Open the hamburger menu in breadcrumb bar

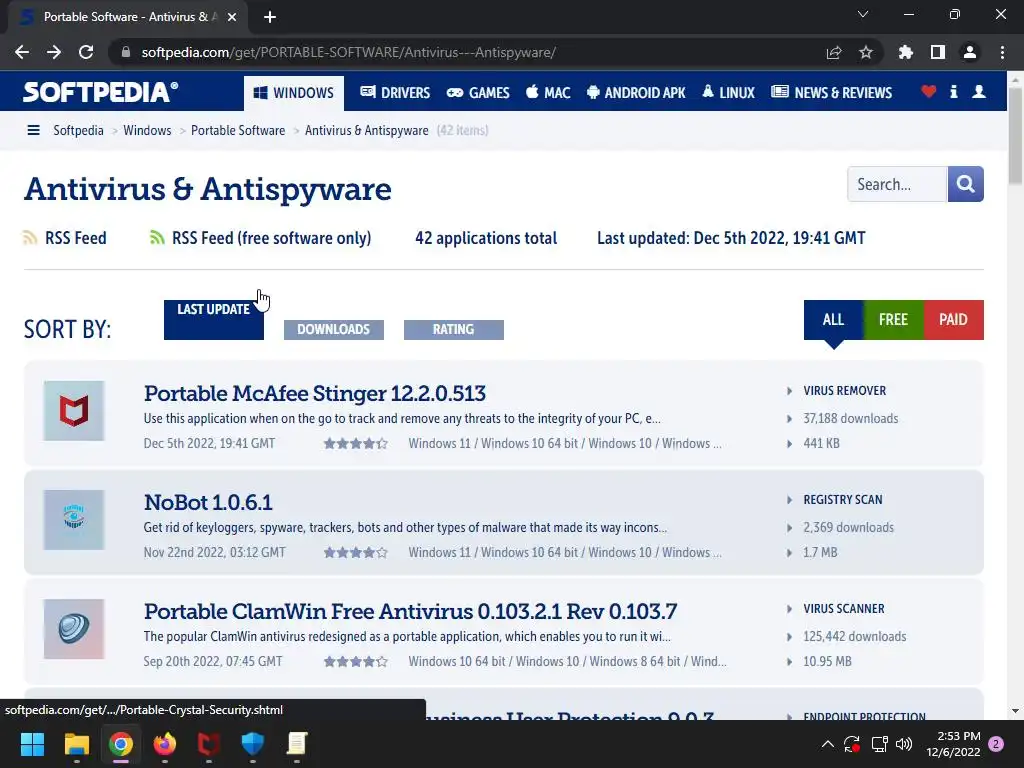pyautogui.click(x=33, y=131)
